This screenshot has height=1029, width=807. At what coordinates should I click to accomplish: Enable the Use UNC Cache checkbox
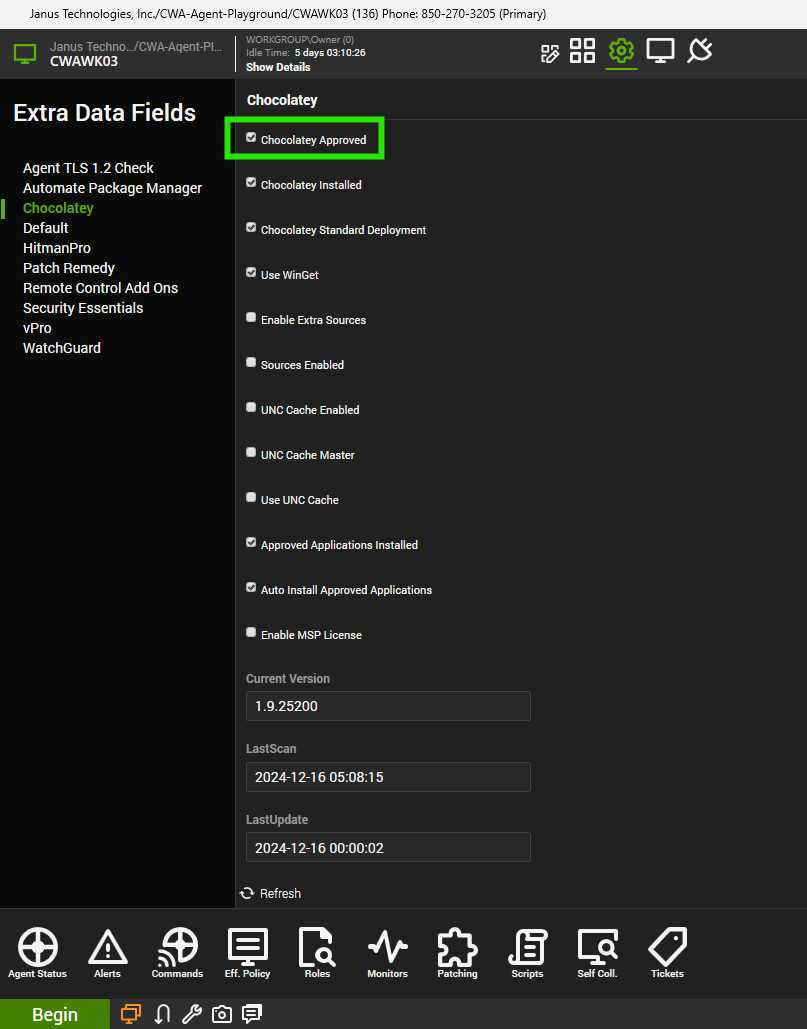coord(251,498)
